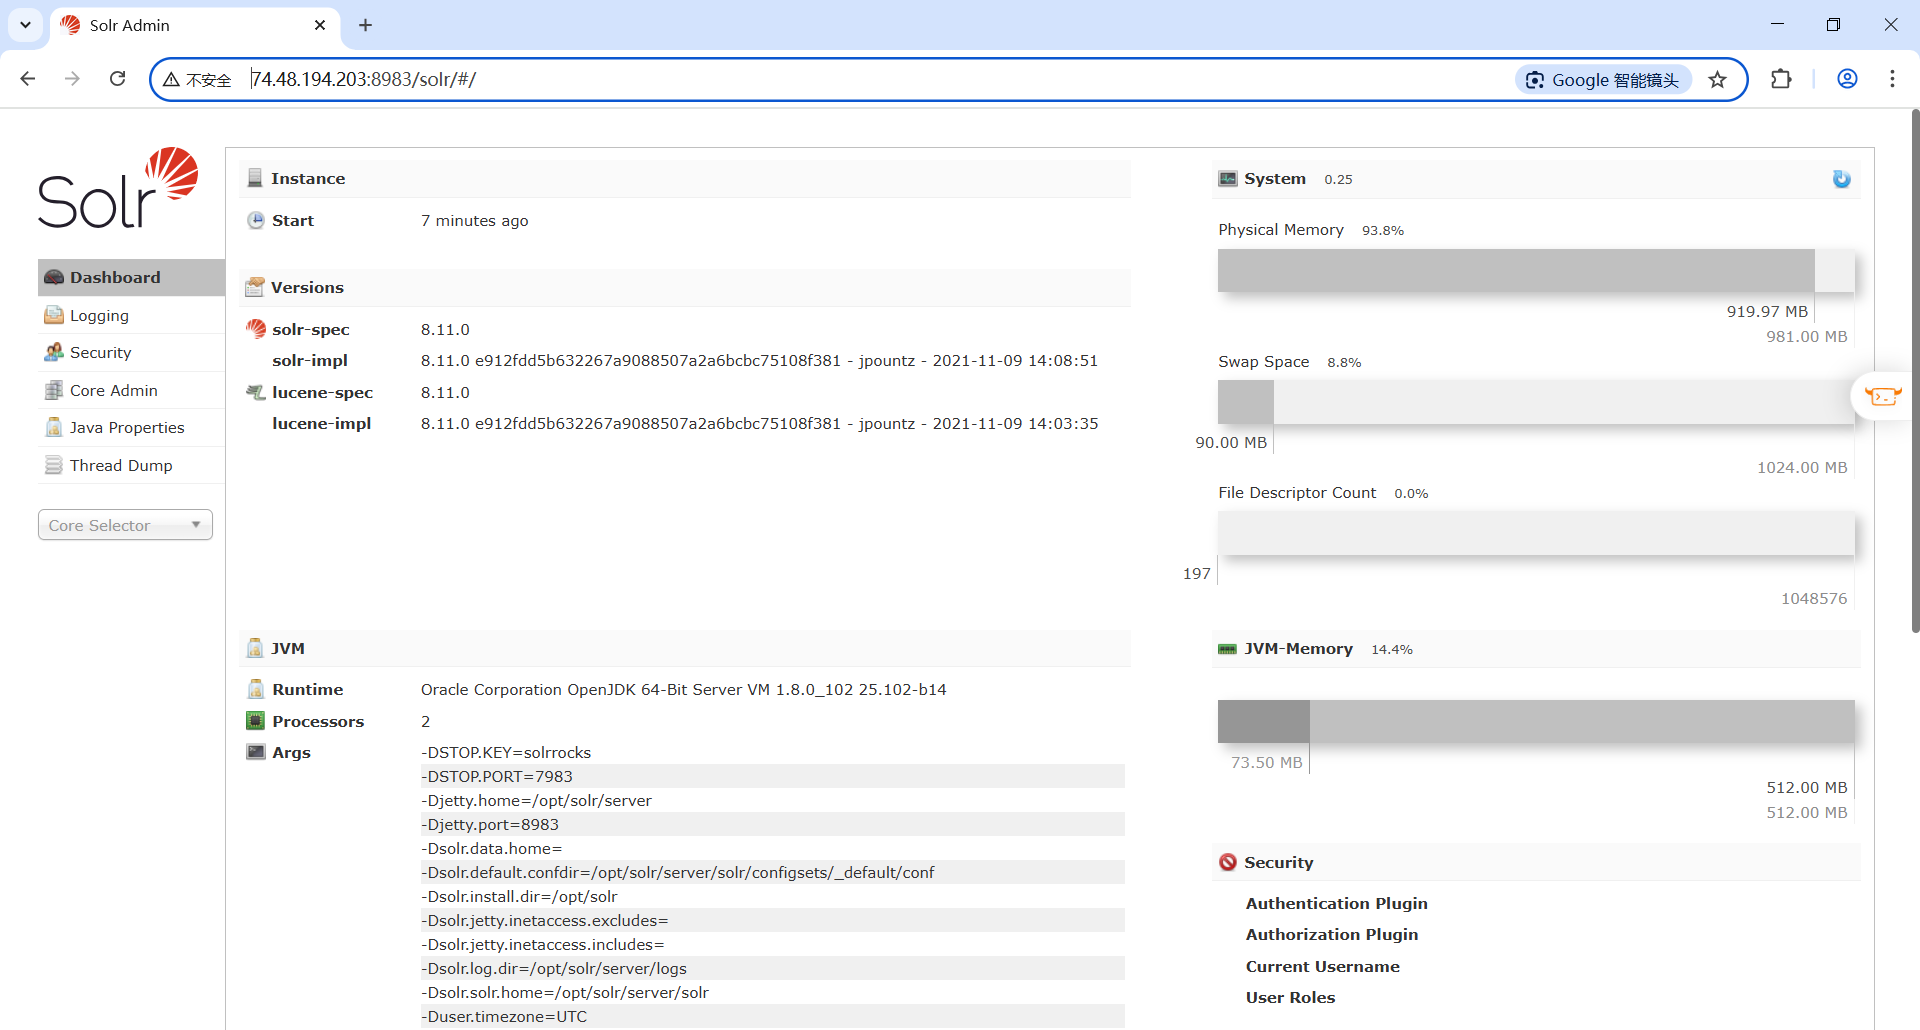Click the File Descriptor Count bar
The width and height of the screenshot is (1920, 1030).
[x=1536, y=533]
